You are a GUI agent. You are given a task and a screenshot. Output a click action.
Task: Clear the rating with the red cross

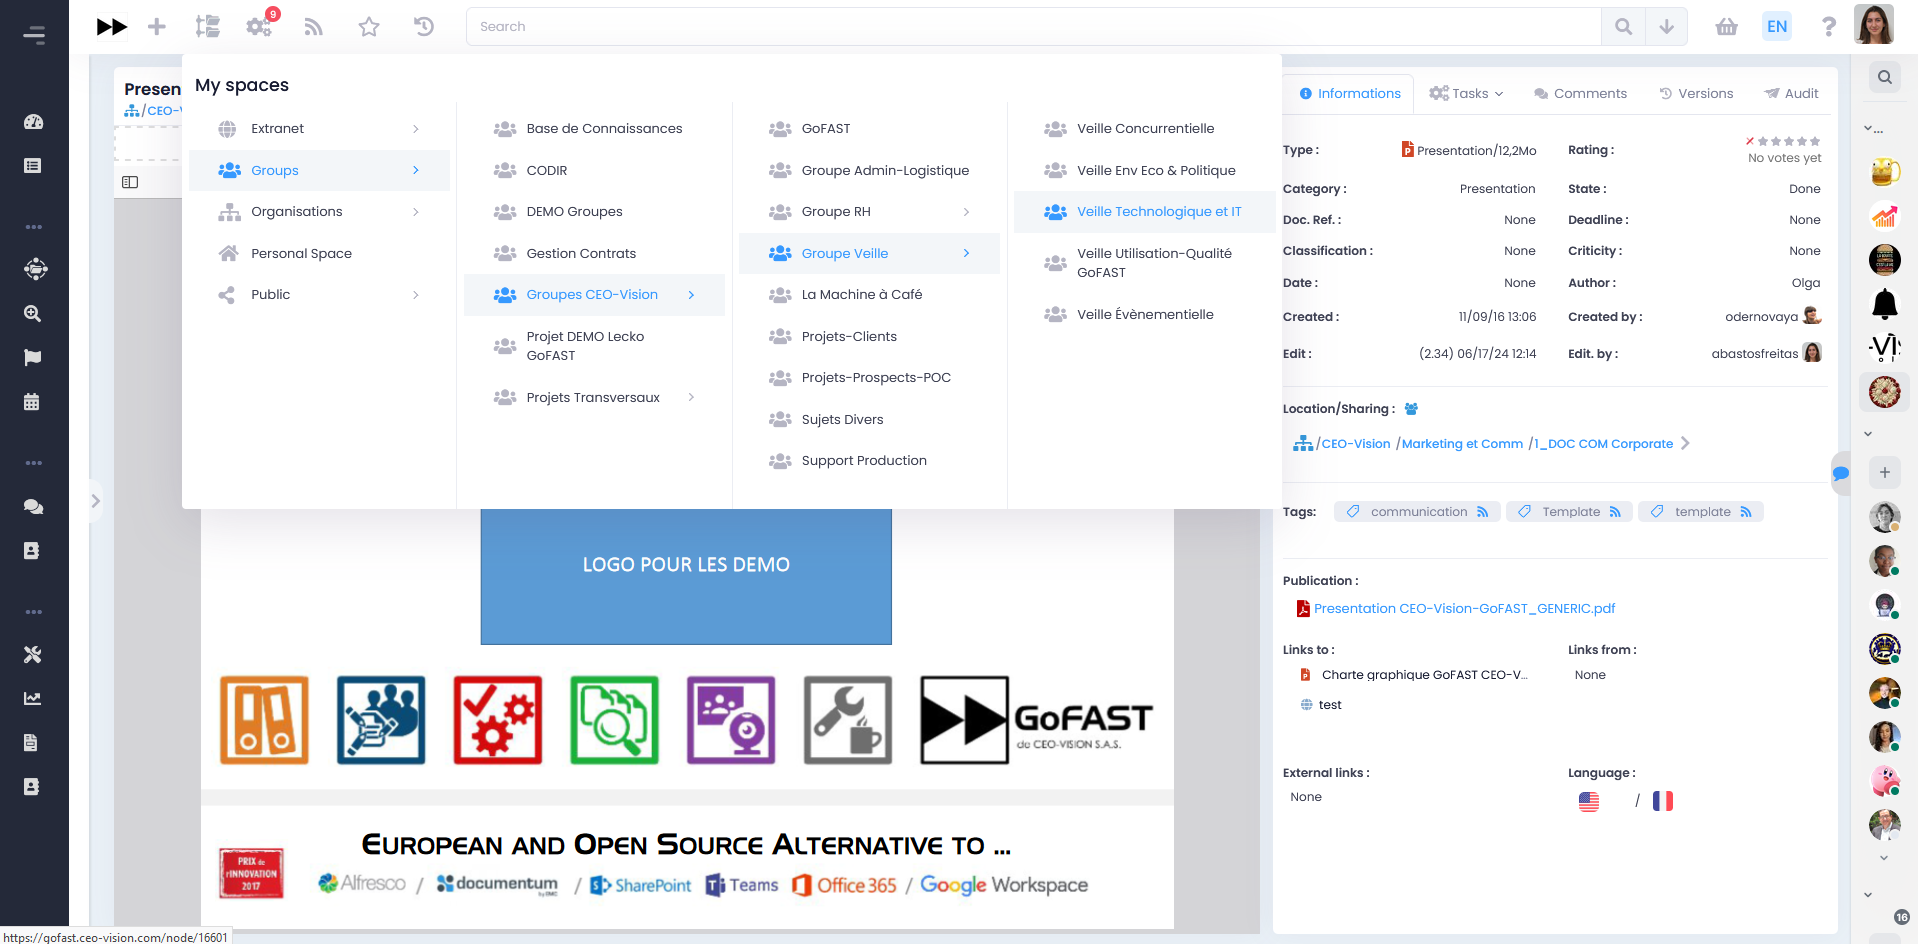(1751, 140)
